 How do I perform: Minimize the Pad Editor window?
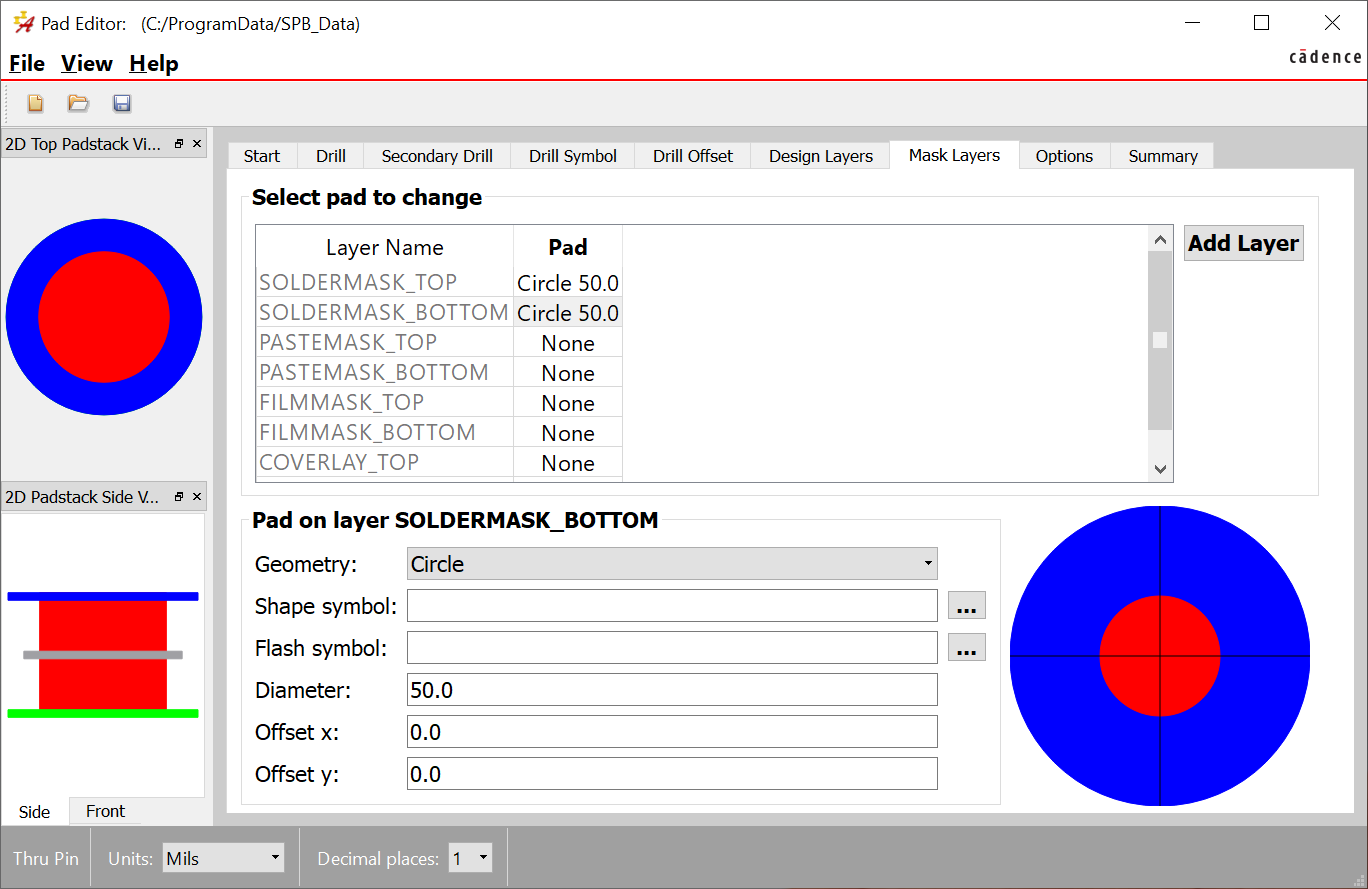pyautogui.click(x=1192, y=23)
